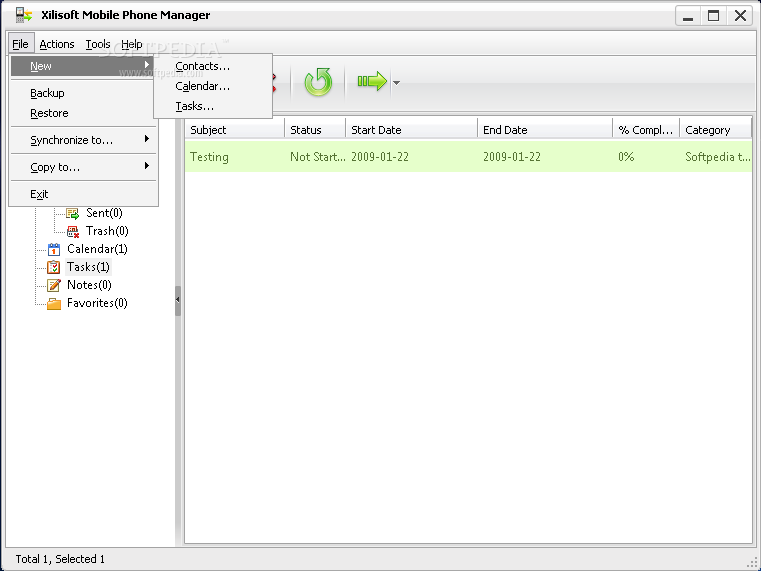Sort by the Category column header

(715, 130)
